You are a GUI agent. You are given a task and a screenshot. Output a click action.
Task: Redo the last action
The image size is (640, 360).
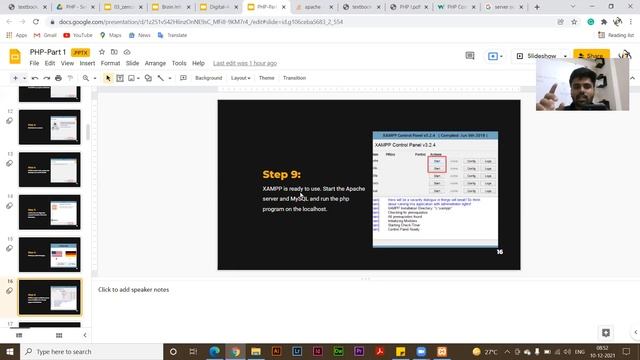(x=47, y=78)
